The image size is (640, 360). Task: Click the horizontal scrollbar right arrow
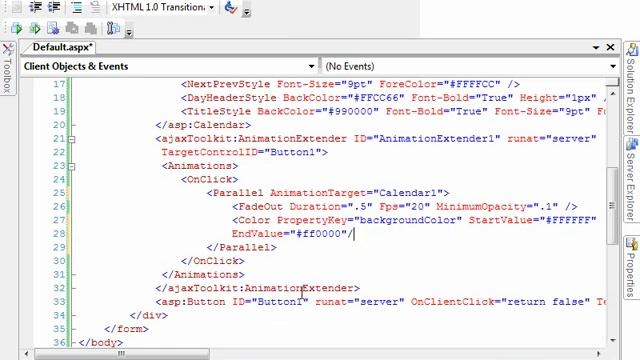point(598,354)
